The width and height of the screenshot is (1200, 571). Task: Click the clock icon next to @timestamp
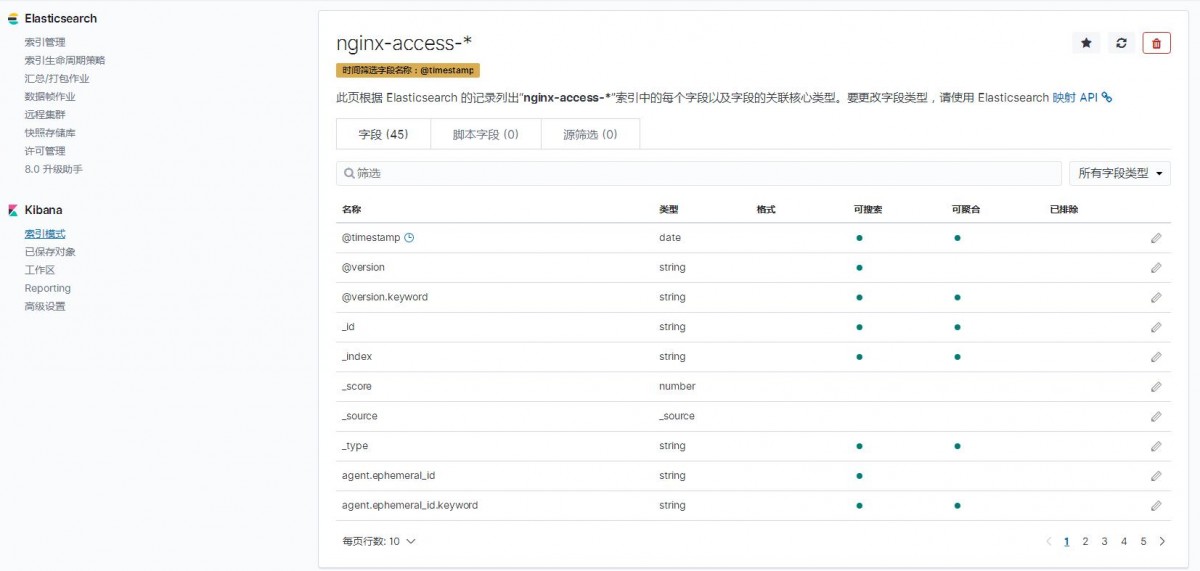point(409,238)
